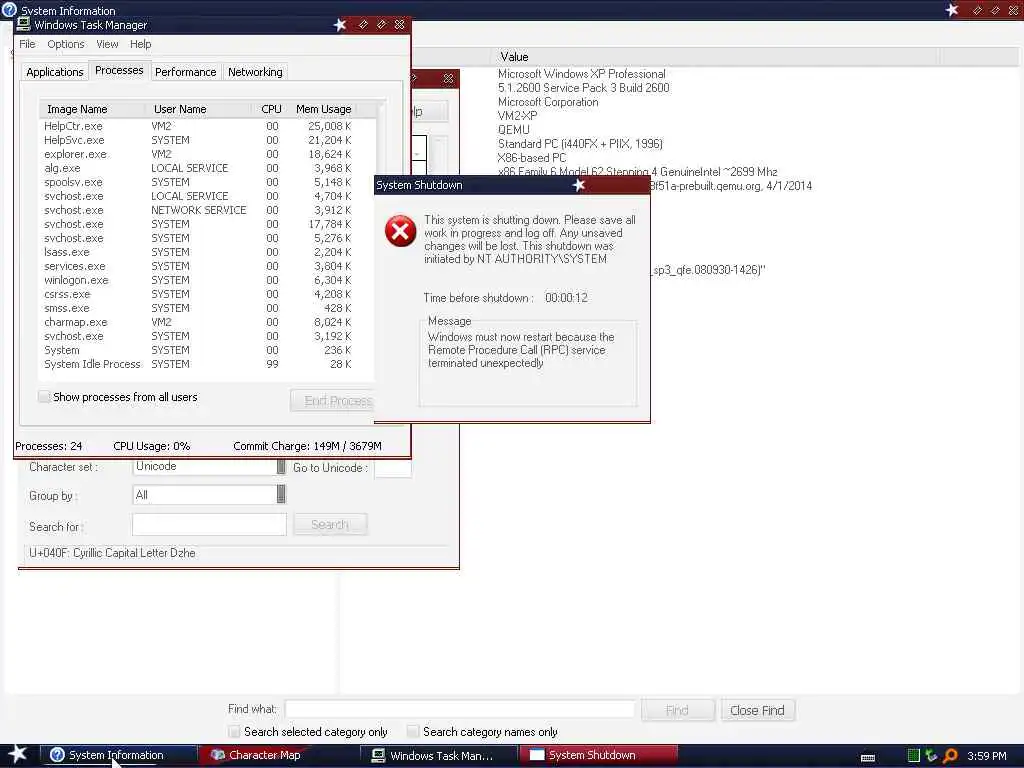Switch to Character Map from the taskbar

[x=278, y=755]
